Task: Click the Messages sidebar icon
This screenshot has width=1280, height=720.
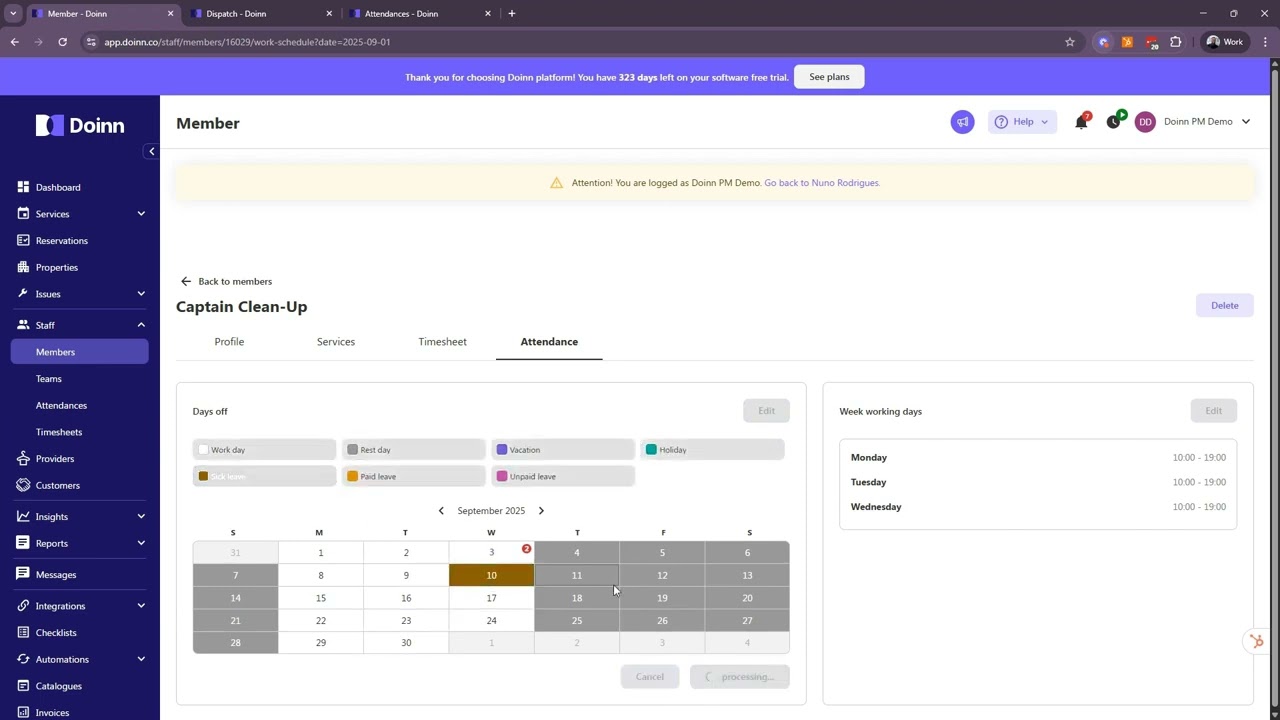Action: click(23, 574)
